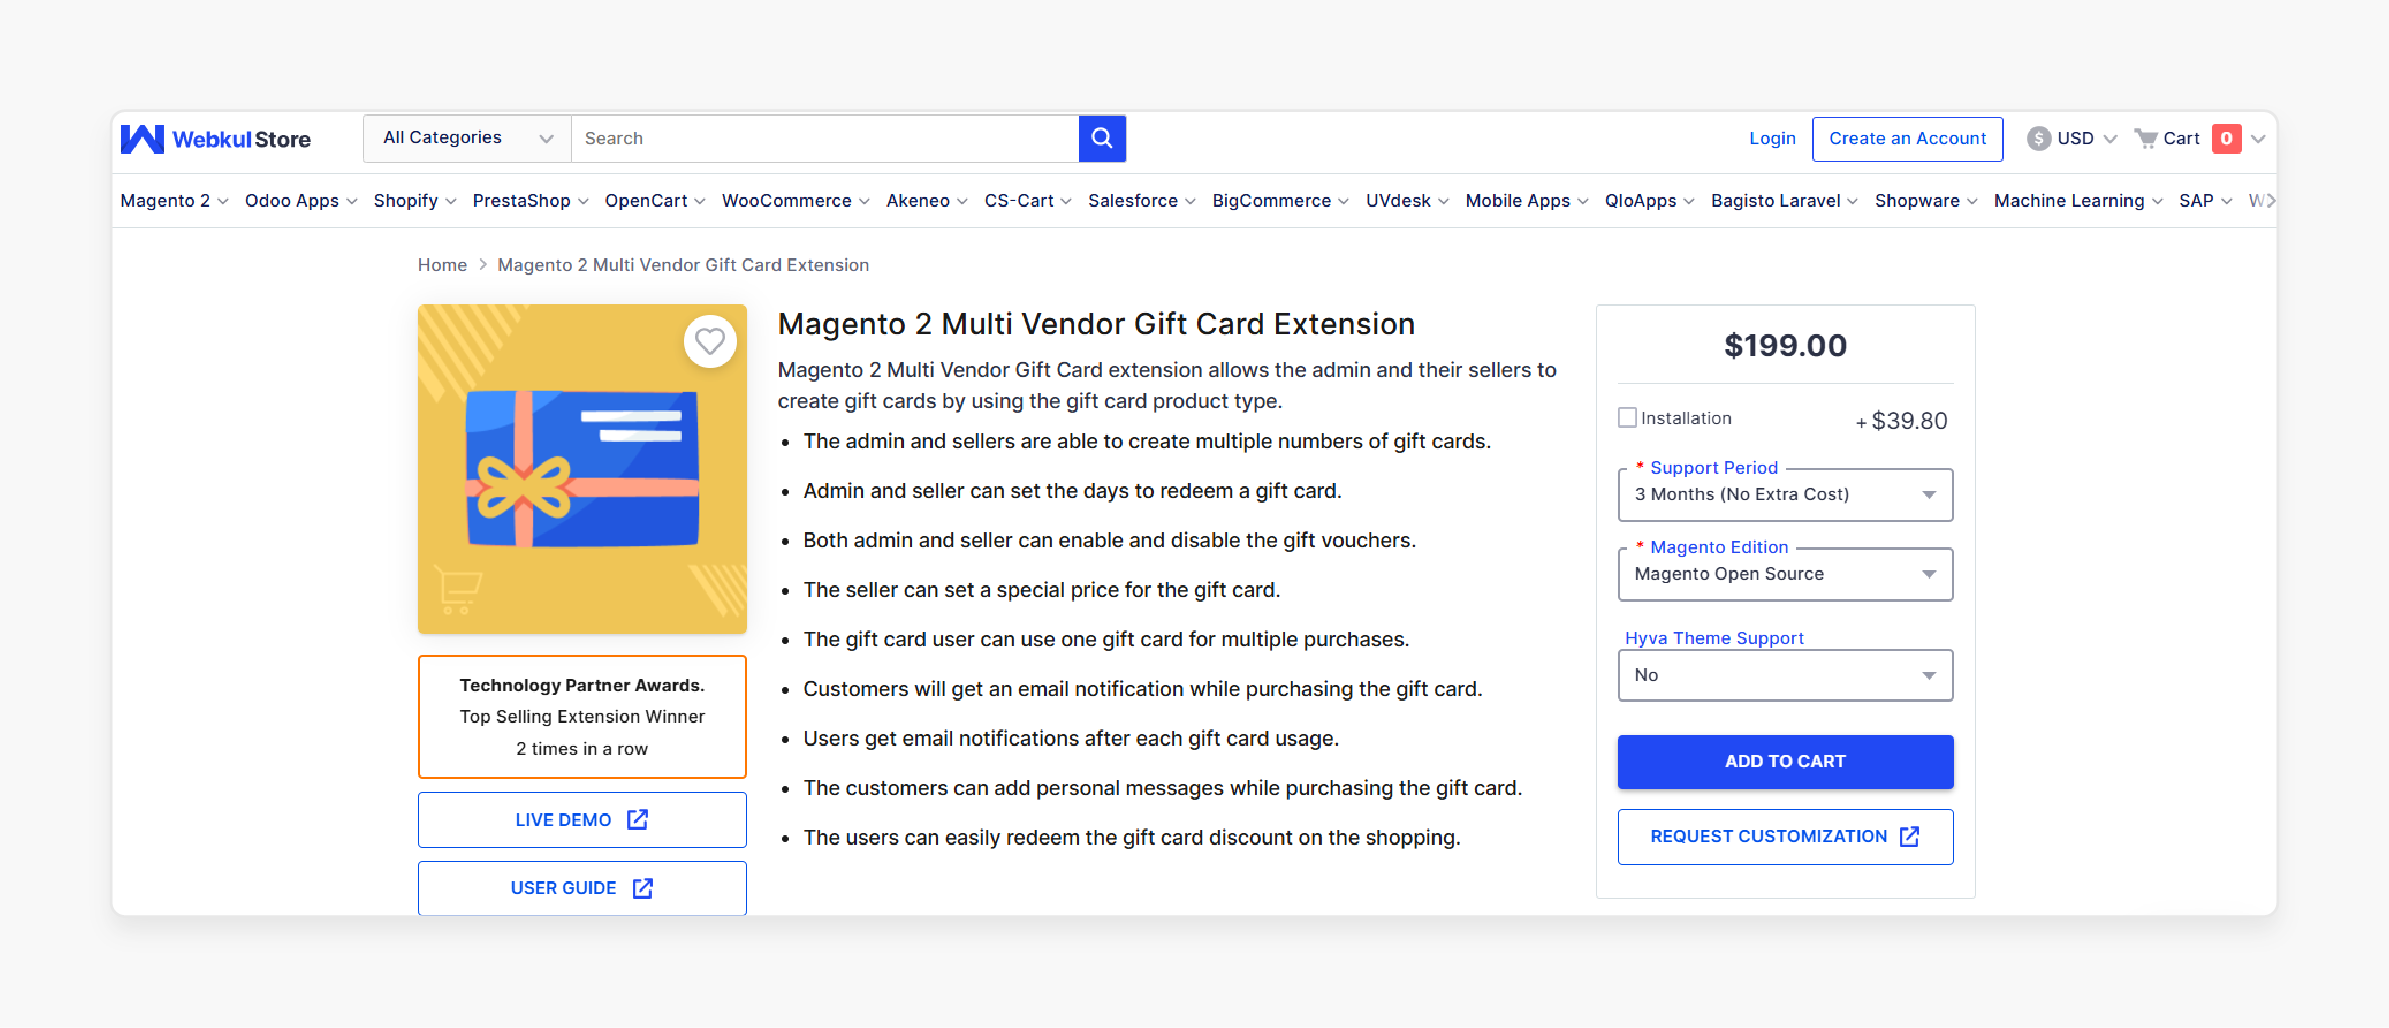The height and width of the screenshot is (1028, 2389).
Task: Click the User Guide external link icon
Action: pyautogui.click(x=643, y=888)
